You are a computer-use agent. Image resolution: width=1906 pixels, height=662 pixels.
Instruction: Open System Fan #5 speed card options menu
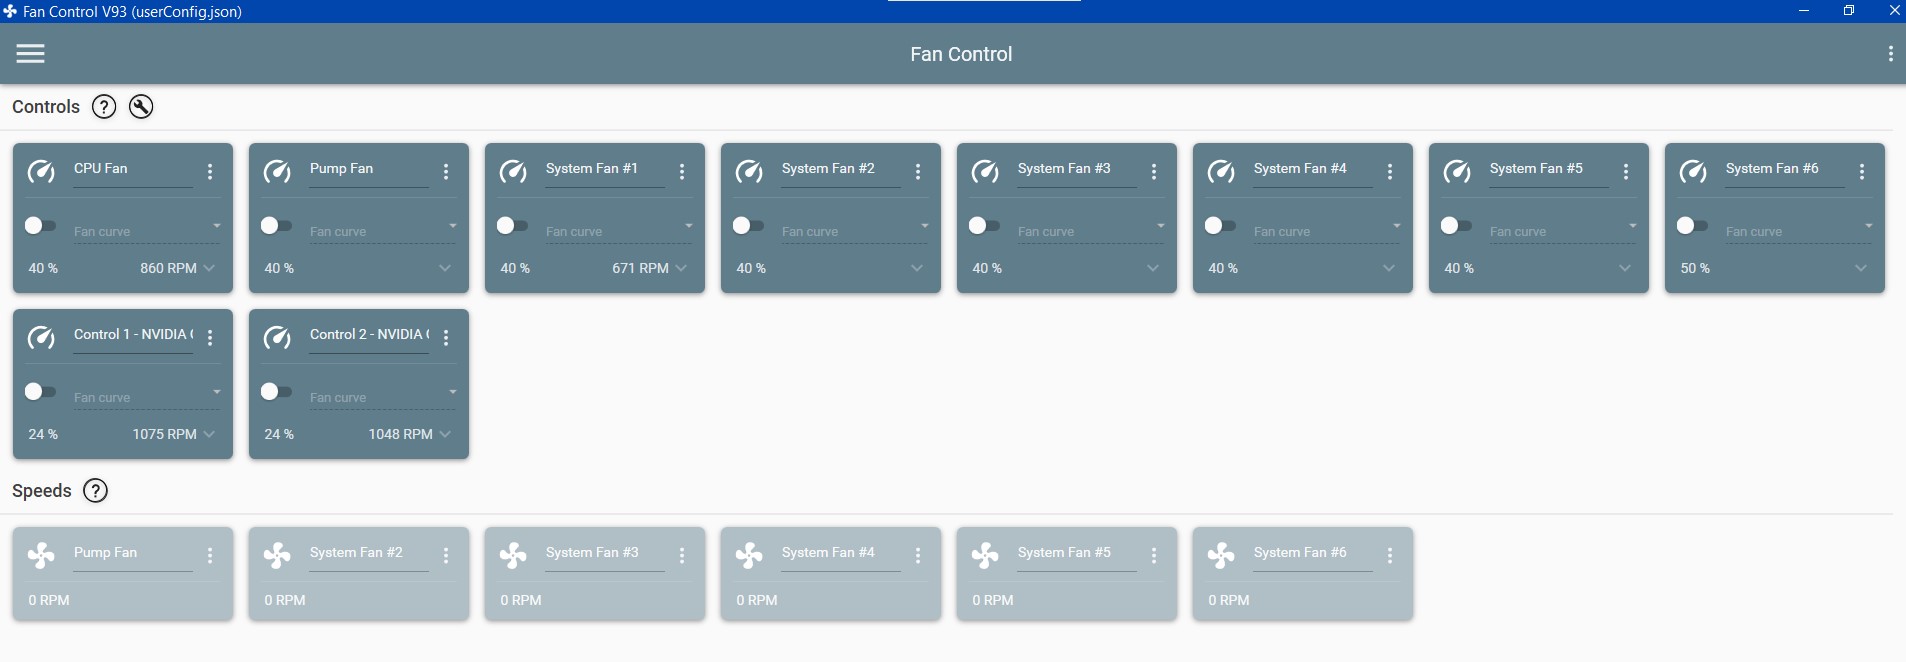tap(1154, 555)
